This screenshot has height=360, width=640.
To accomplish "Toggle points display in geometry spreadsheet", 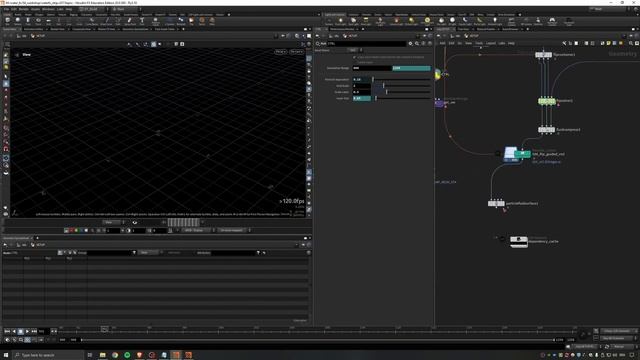I will (60, 253).
